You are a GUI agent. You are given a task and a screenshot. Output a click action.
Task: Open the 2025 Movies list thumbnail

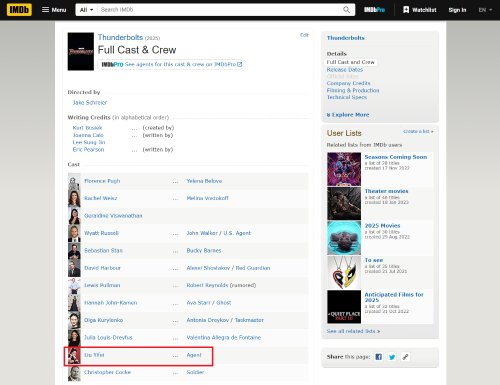coord(344,238)
